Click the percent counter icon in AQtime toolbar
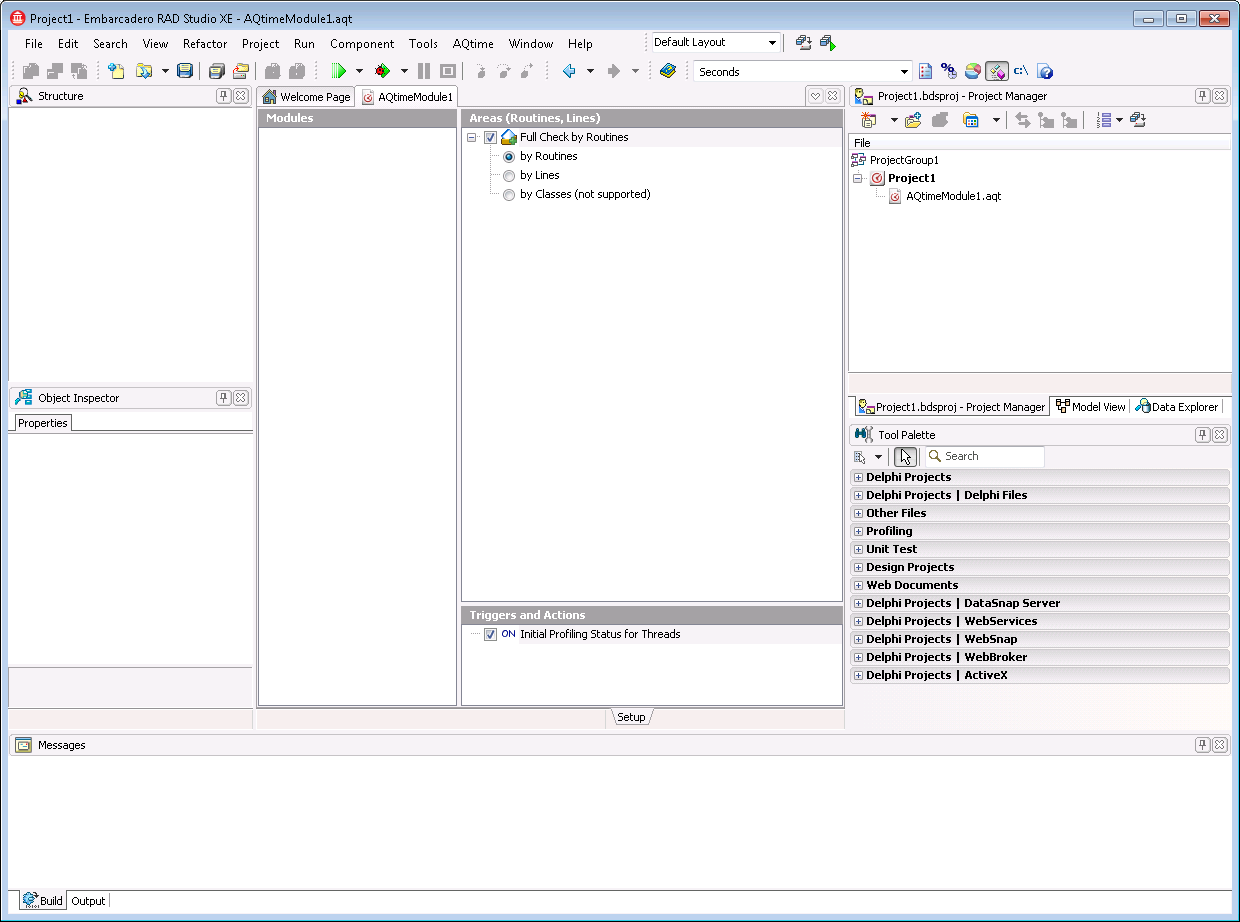 click(949, 71)
